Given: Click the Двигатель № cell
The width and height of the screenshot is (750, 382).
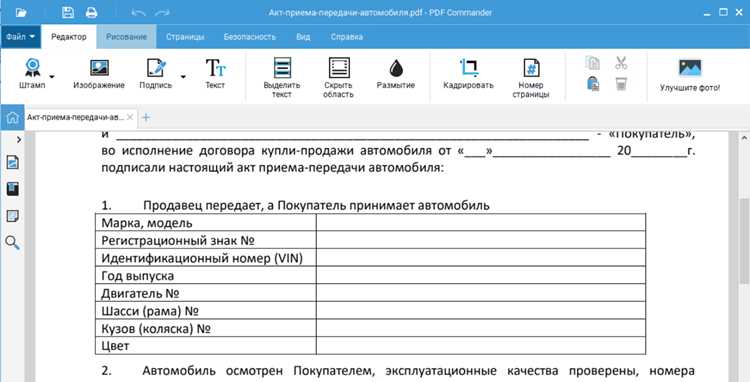Looking at the screenshot, I should pos(206,293).
